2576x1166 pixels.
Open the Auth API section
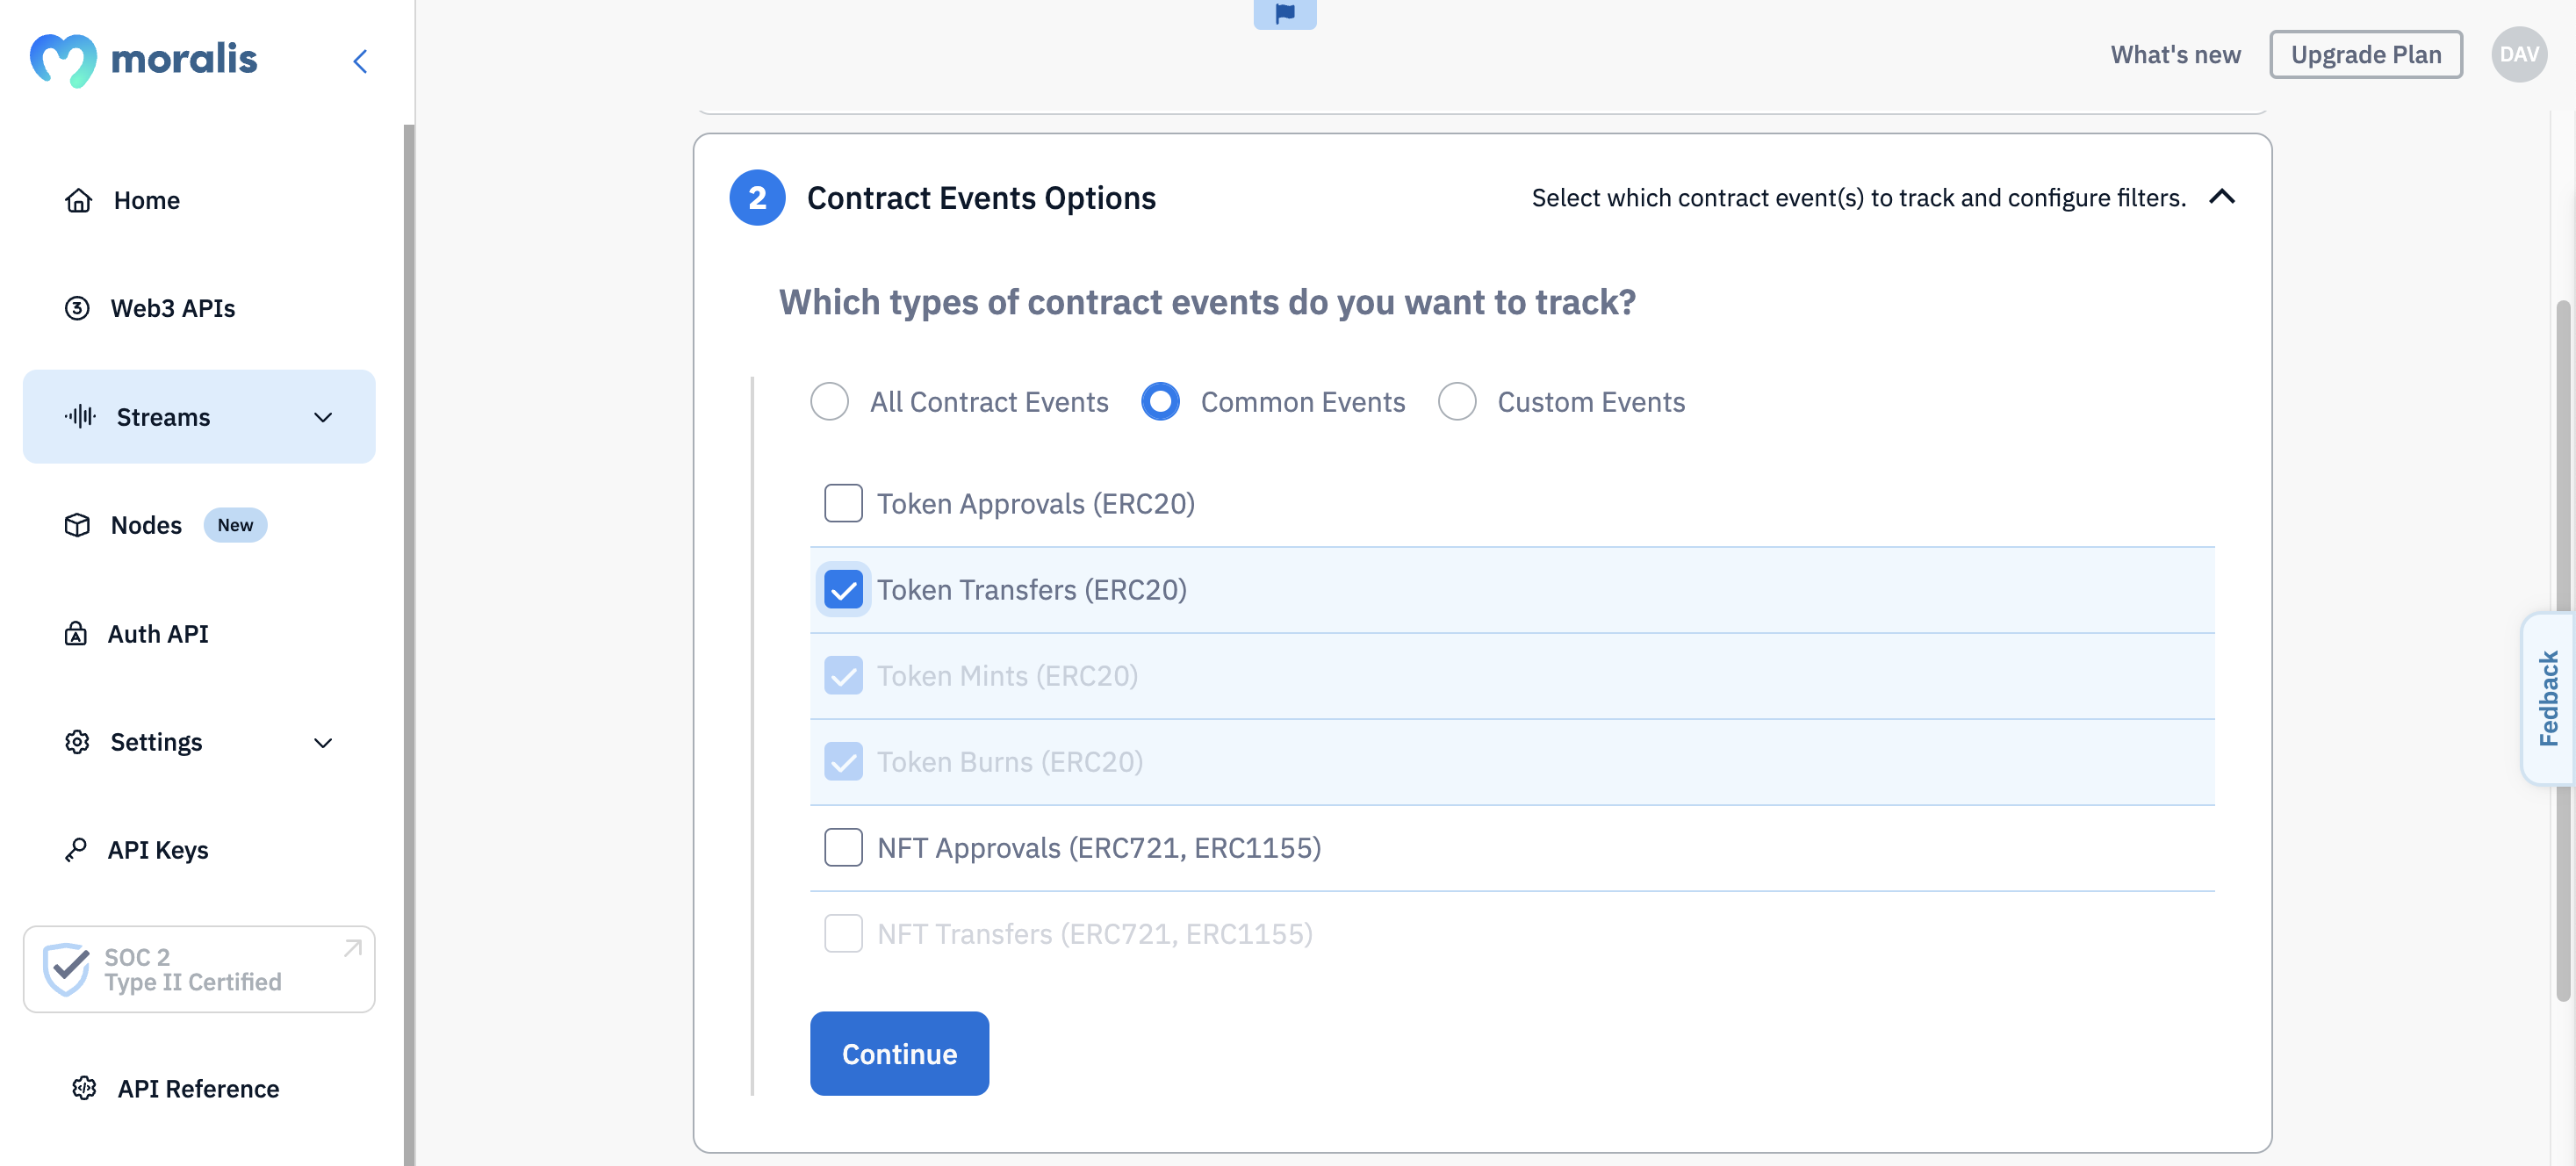click(158, 634)
